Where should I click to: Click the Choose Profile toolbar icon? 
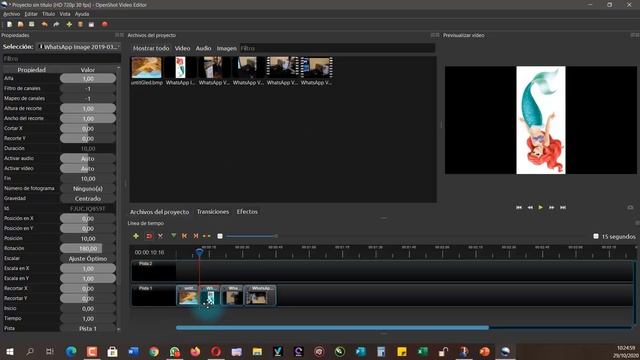coord(80,24)
